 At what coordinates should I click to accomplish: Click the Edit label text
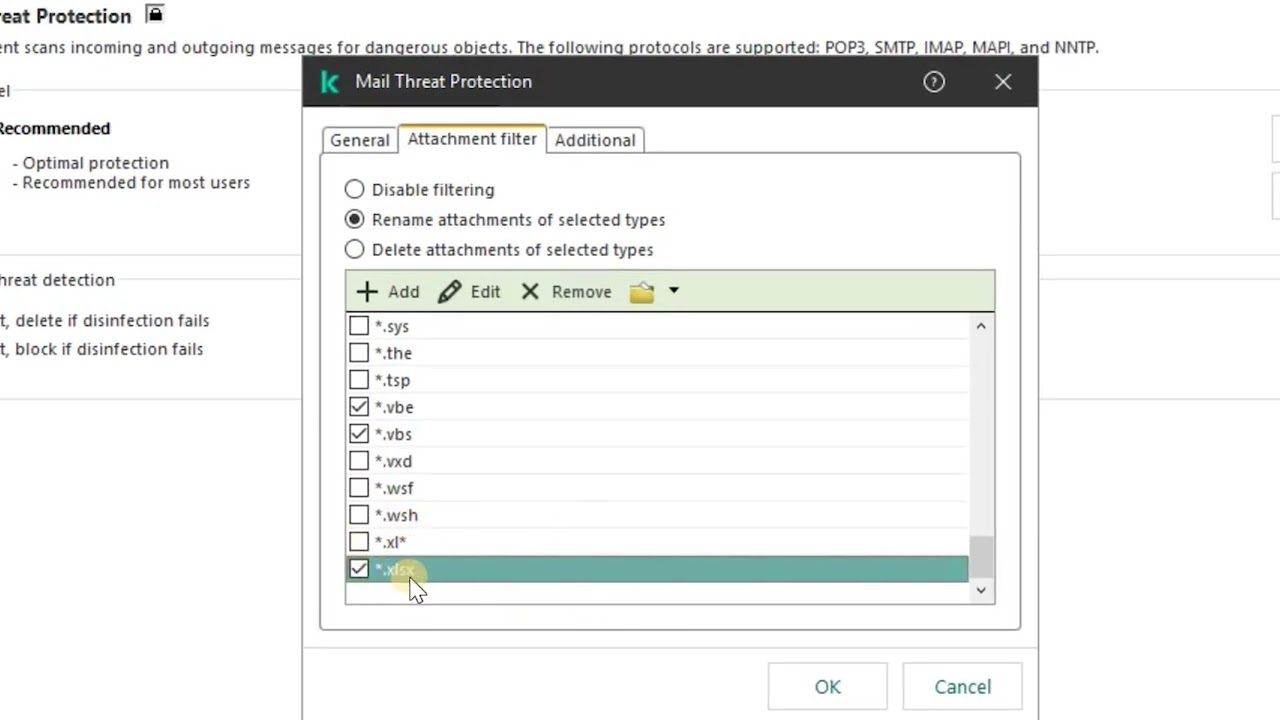pyautogui.click(x=485, y=292)
